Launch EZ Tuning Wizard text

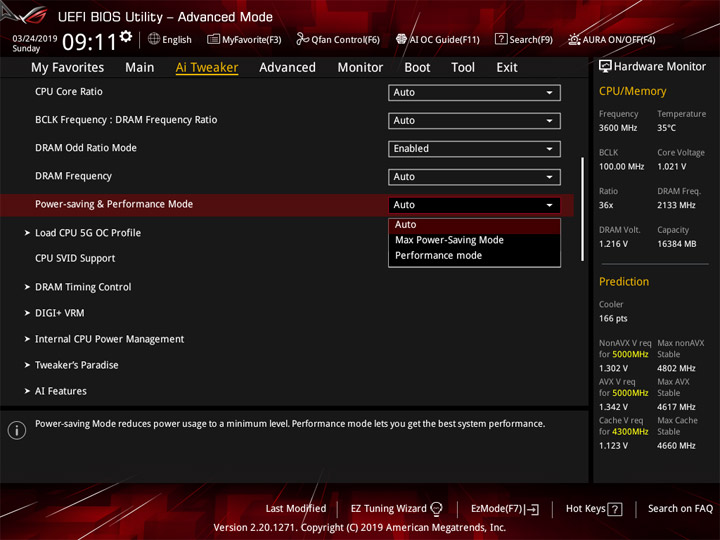click(388, 509)
